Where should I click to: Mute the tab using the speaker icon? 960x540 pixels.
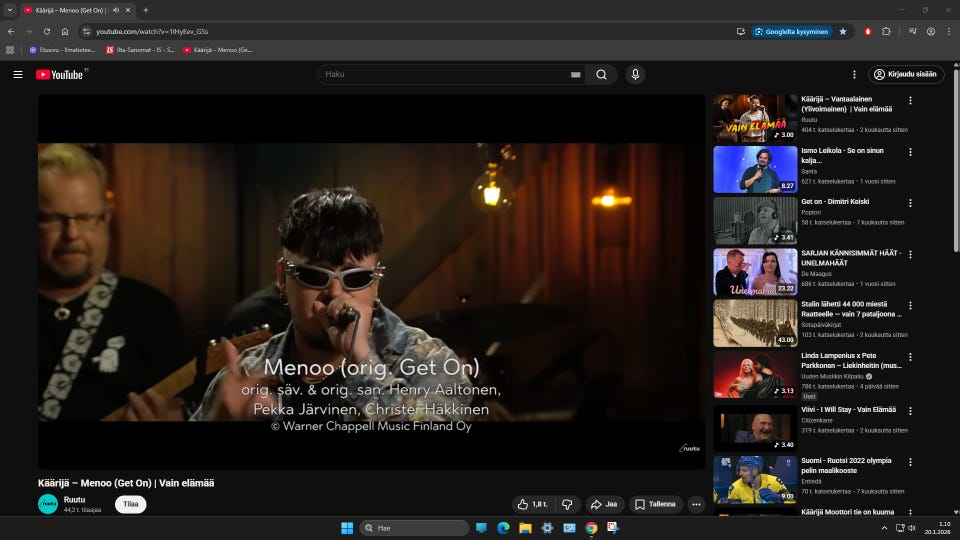[x=115, y=10]
